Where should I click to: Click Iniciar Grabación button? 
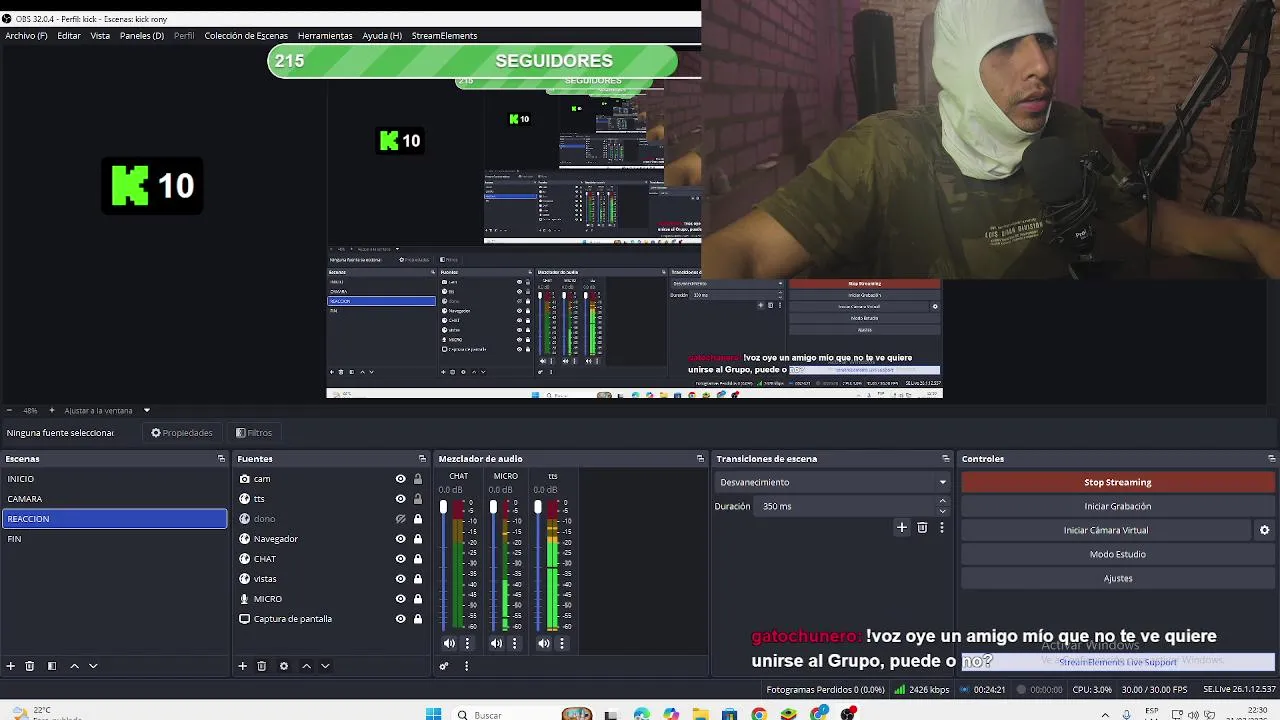click(1117, 506)
